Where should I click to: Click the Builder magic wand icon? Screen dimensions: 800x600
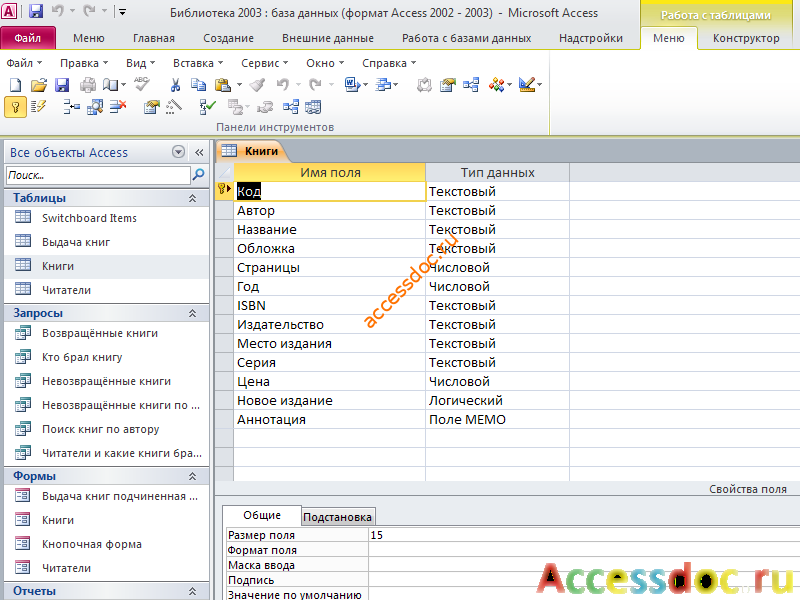pyautogui.click(x=174, y=107)
